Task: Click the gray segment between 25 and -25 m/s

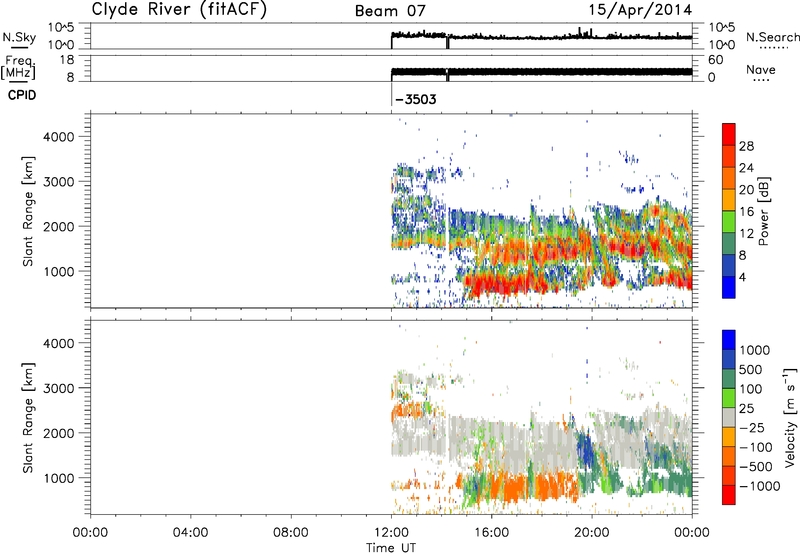Action: coord(729,418)
